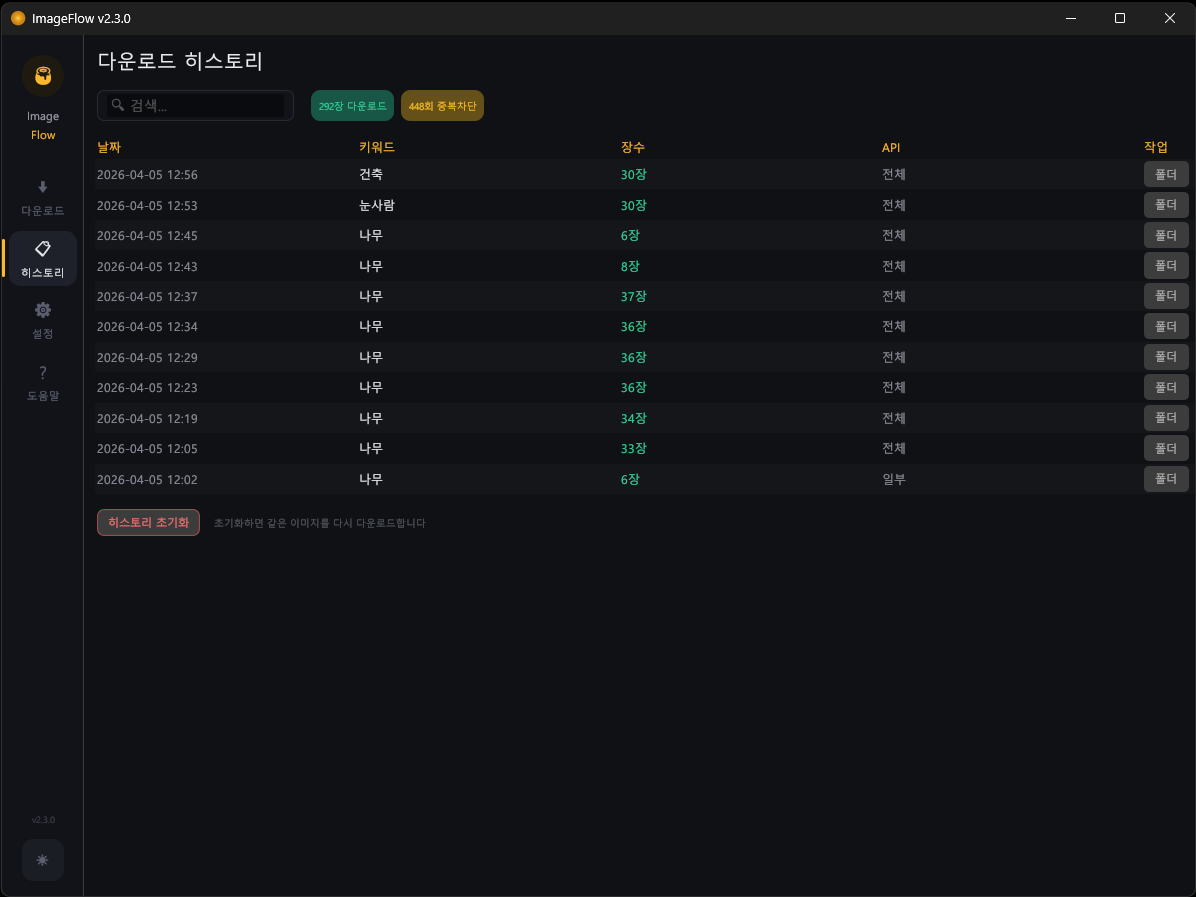
Task: Click the magnifier icon in search box
Action: 118,105
